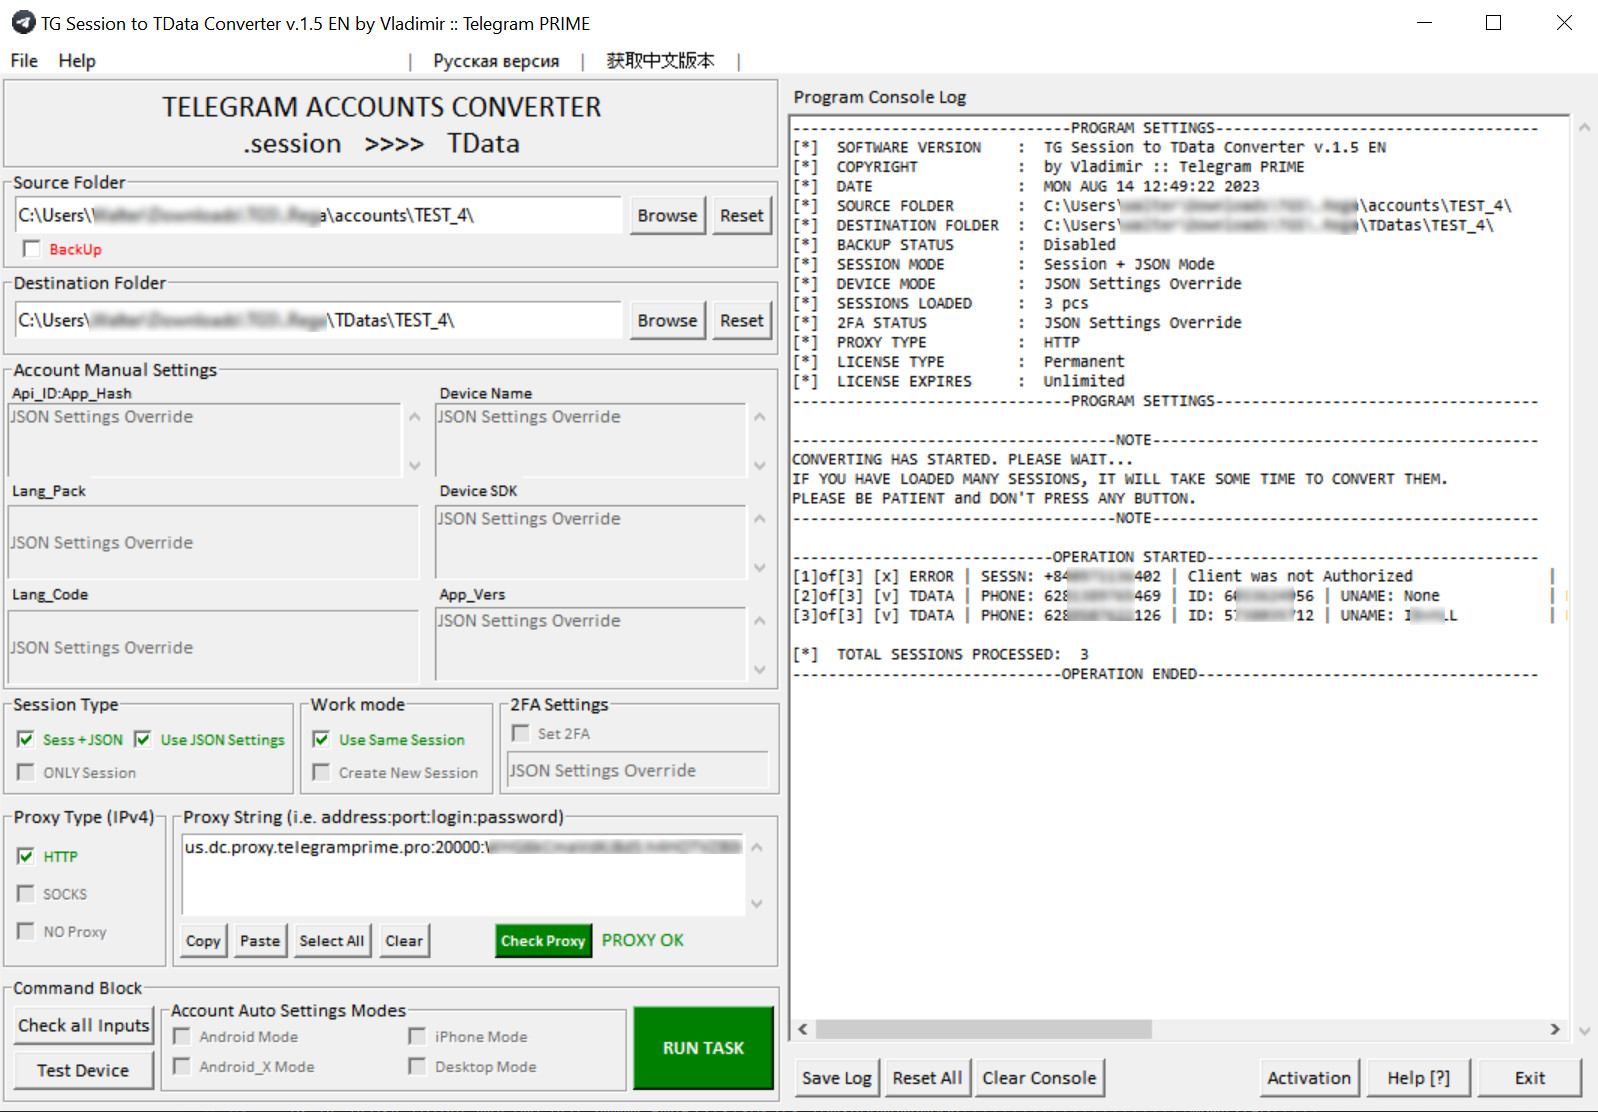Click the Api_ID:App_Hash scroll down arrow
Image resolution: width=1598 pixels, height=1112 pixels.
(x=414, y=465)
